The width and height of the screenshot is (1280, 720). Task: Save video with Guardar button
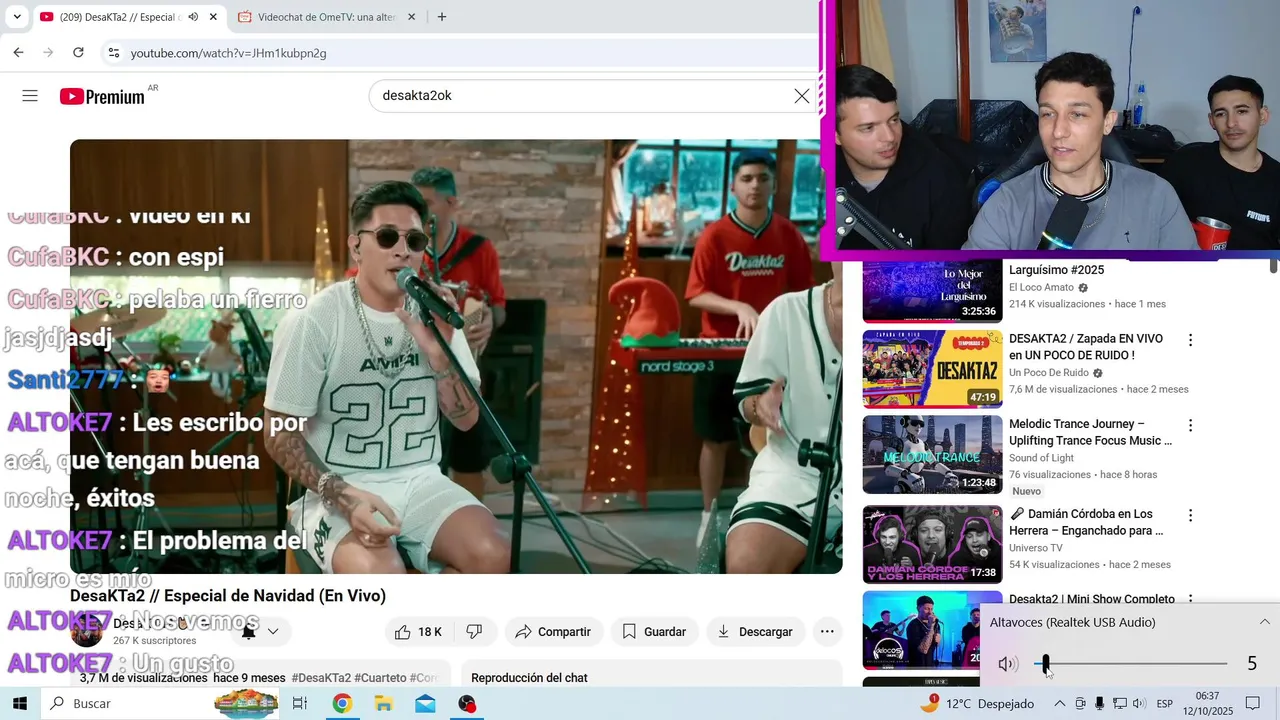pyautogui.click(x=654, y=632)
